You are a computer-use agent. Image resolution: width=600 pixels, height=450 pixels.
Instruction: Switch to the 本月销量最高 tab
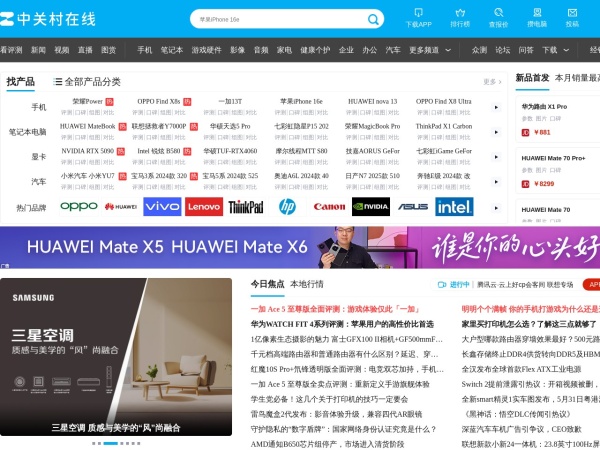[x=577, y=78]
